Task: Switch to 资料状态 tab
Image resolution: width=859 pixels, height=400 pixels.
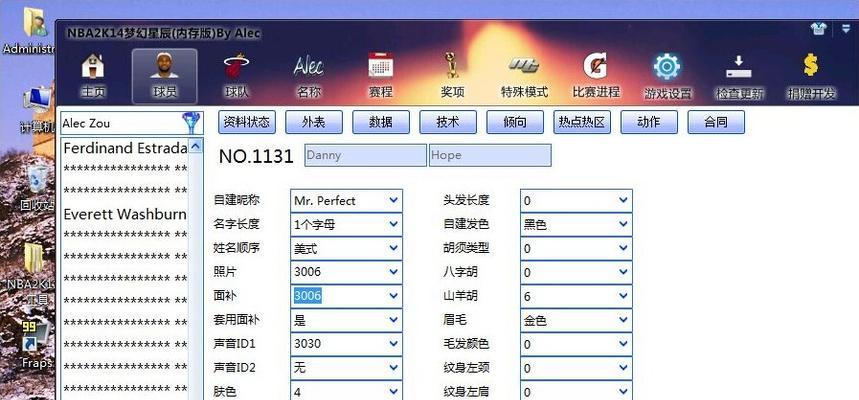Action: coord(247,122)
